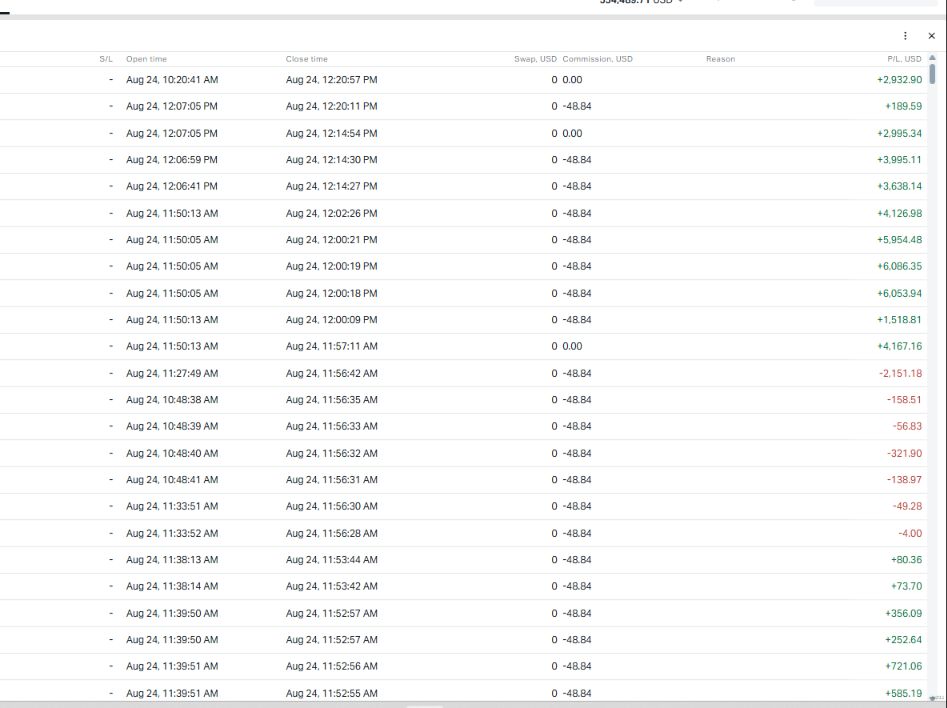Click open time Aug 24, 11:33:51 AM
947x708 pixels.
172,507
